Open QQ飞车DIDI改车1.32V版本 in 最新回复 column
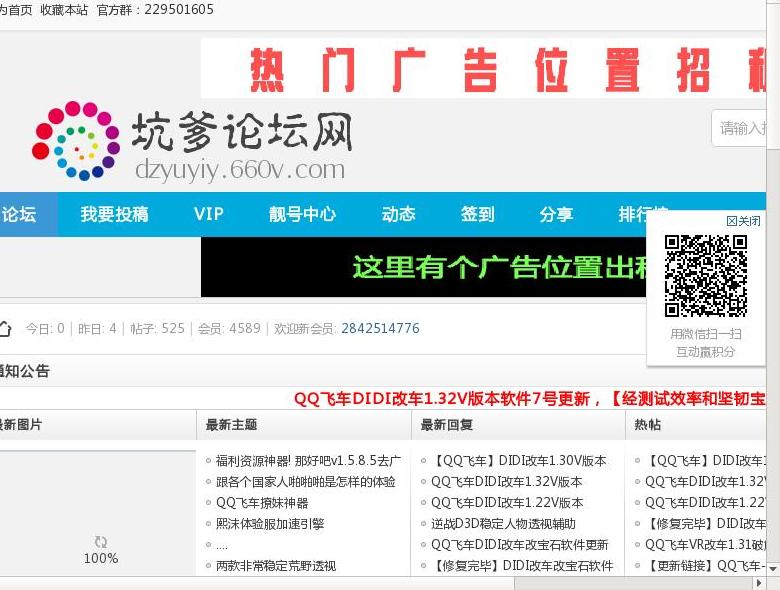780x590 pixels. (x=506, y=482)
